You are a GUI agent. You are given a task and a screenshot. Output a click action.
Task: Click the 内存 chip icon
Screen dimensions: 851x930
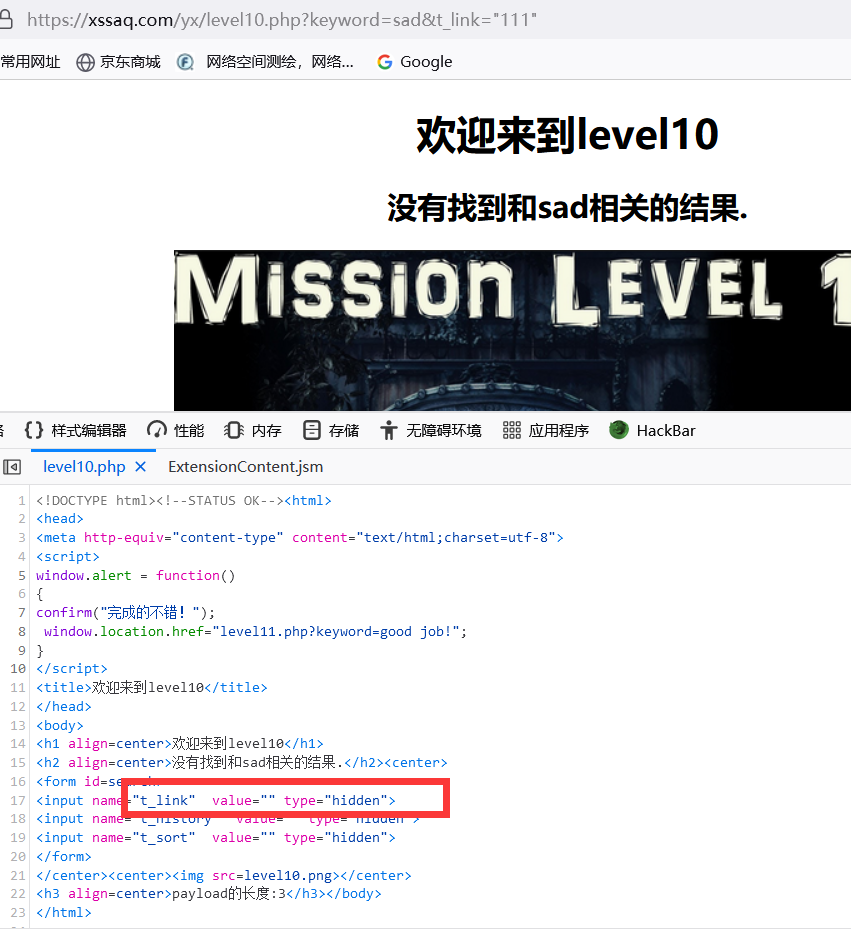point(234,430)
